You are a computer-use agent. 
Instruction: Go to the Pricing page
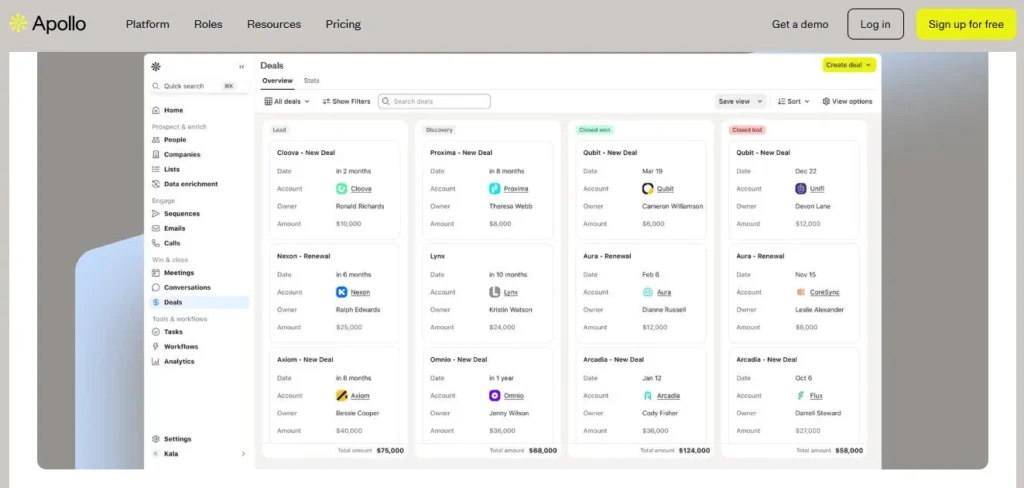pyautogui.click(x=344, y=24)
